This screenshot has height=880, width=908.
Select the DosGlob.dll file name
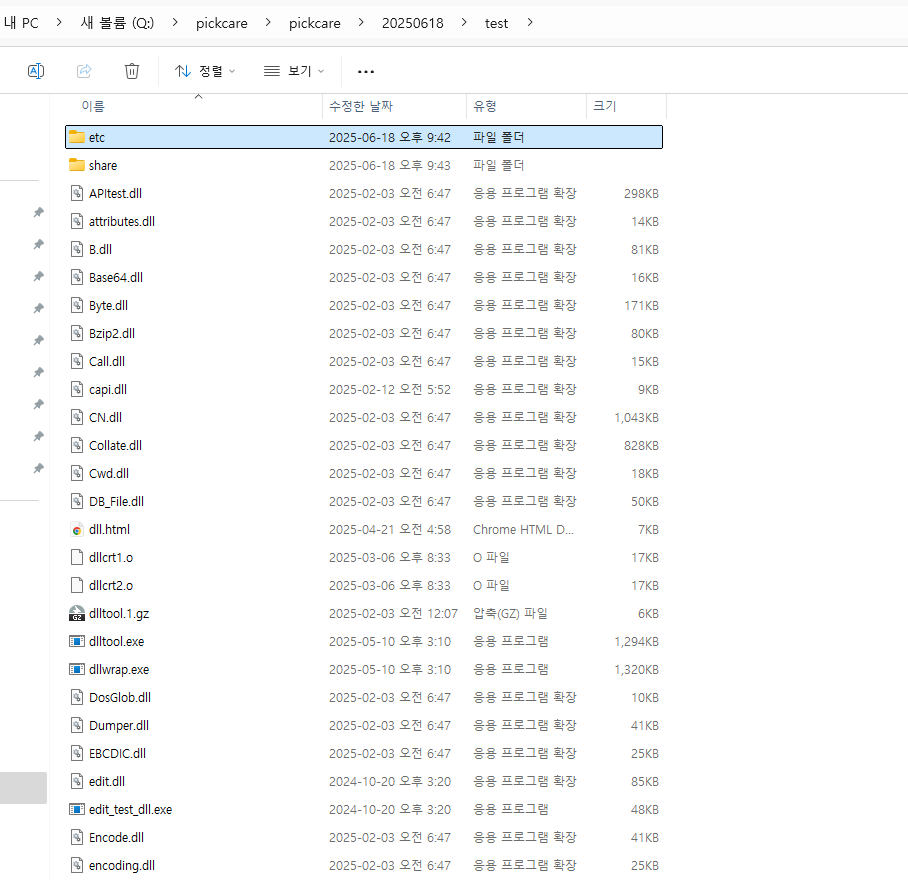[x=120, y=698]
